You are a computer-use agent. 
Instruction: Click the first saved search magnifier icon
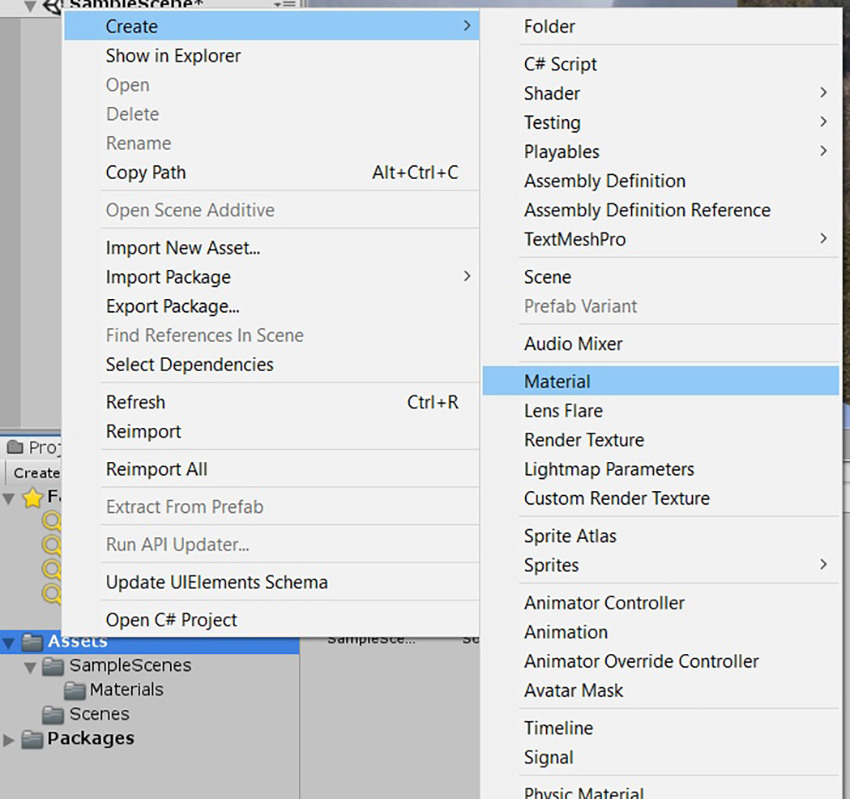(x=52, y=521)
